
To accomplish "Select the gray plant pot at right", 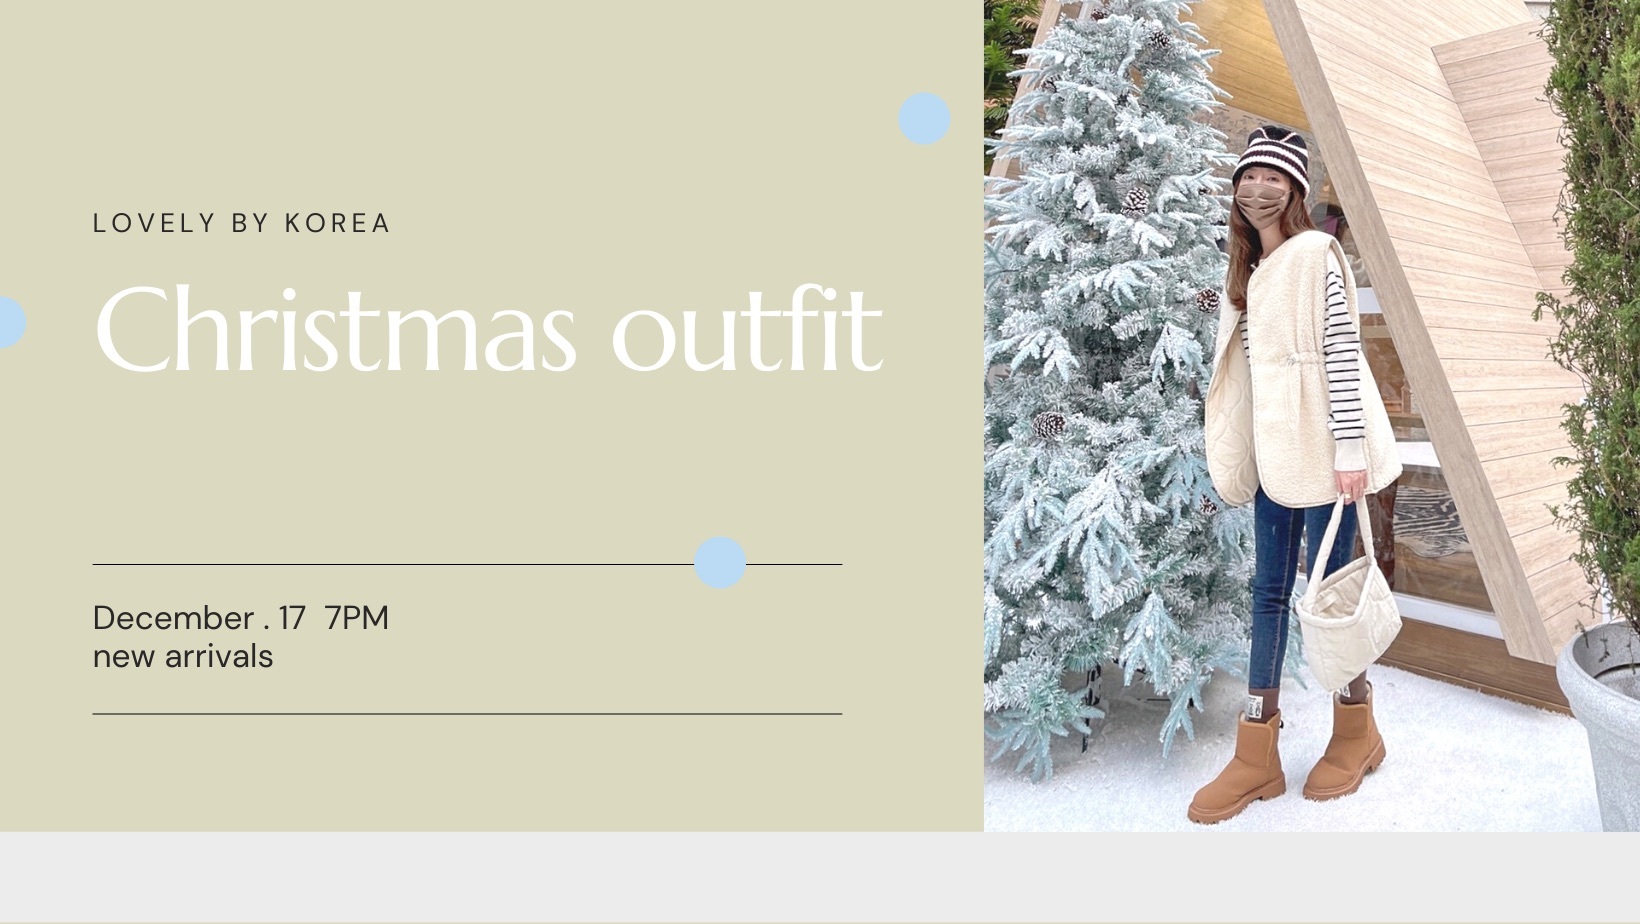I will click(1600, 720).
